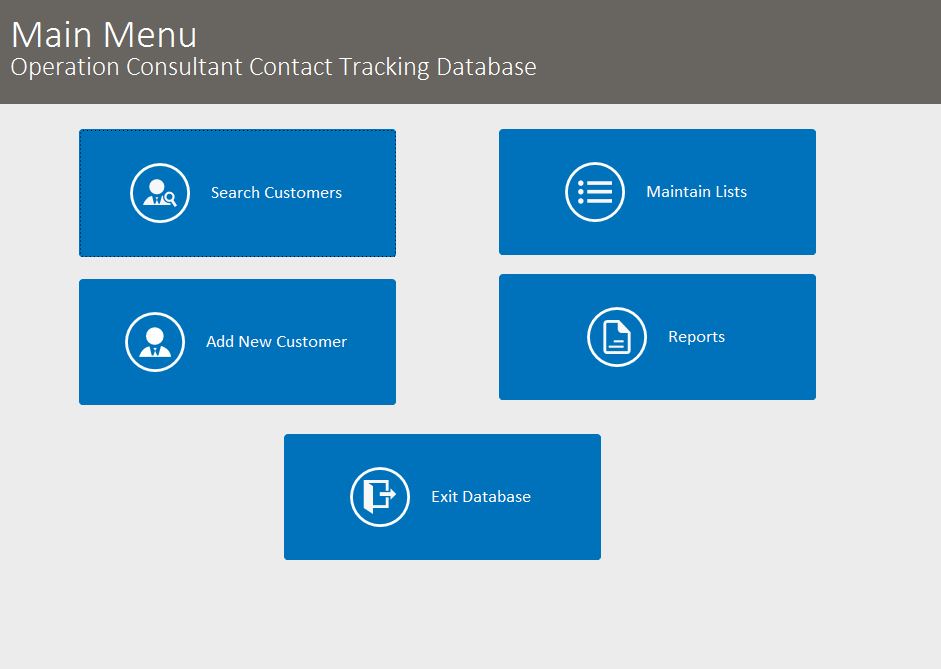This screenshot has height=669, width=941.
Task: Click the Exit Database label
Action: [x=481, y=497]
